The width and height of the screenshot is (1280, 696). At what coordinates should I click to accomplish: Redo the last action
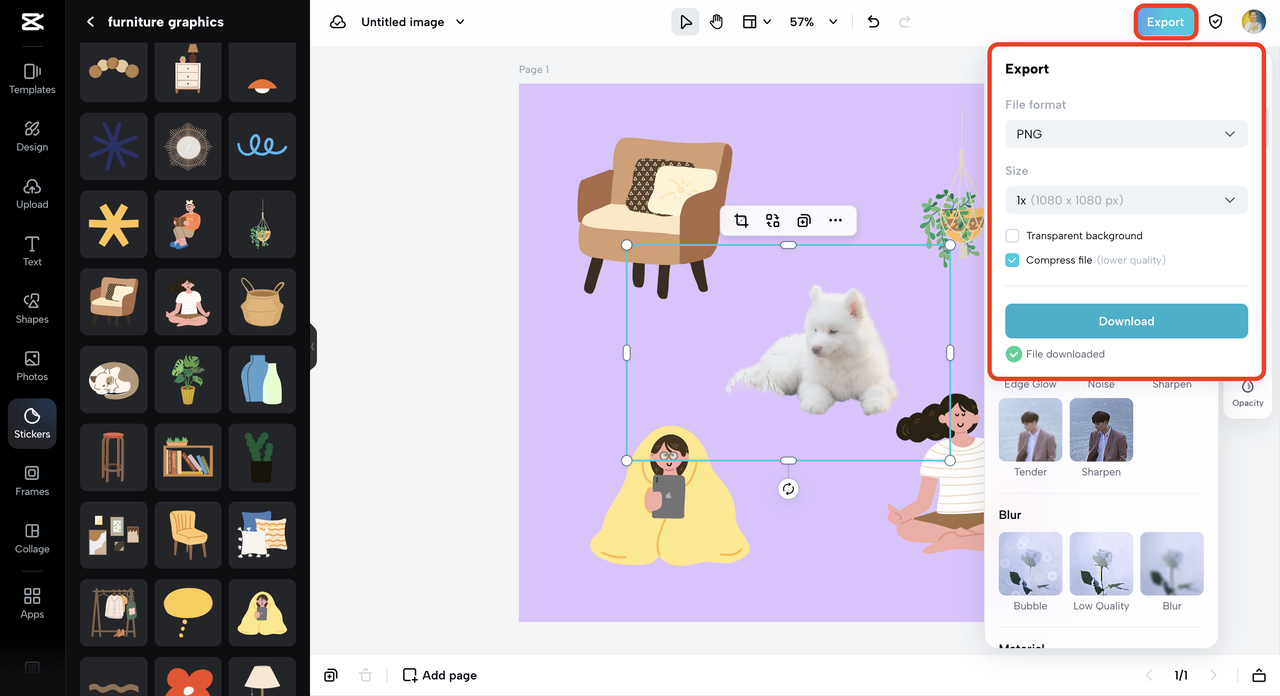click(x=905, y=22)
